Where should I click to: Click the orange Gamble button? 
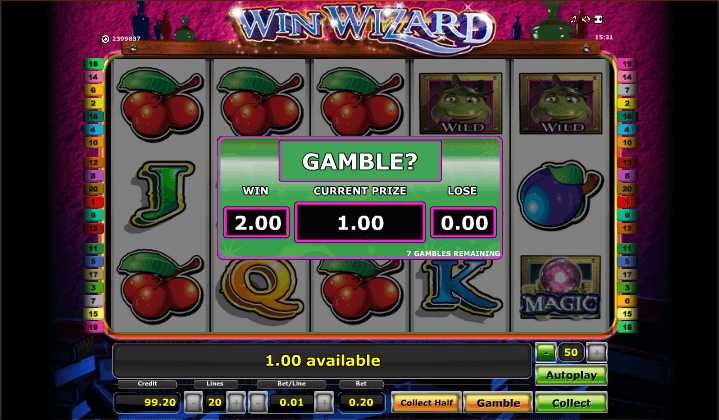pyautogui.click(x=498, y=403)
